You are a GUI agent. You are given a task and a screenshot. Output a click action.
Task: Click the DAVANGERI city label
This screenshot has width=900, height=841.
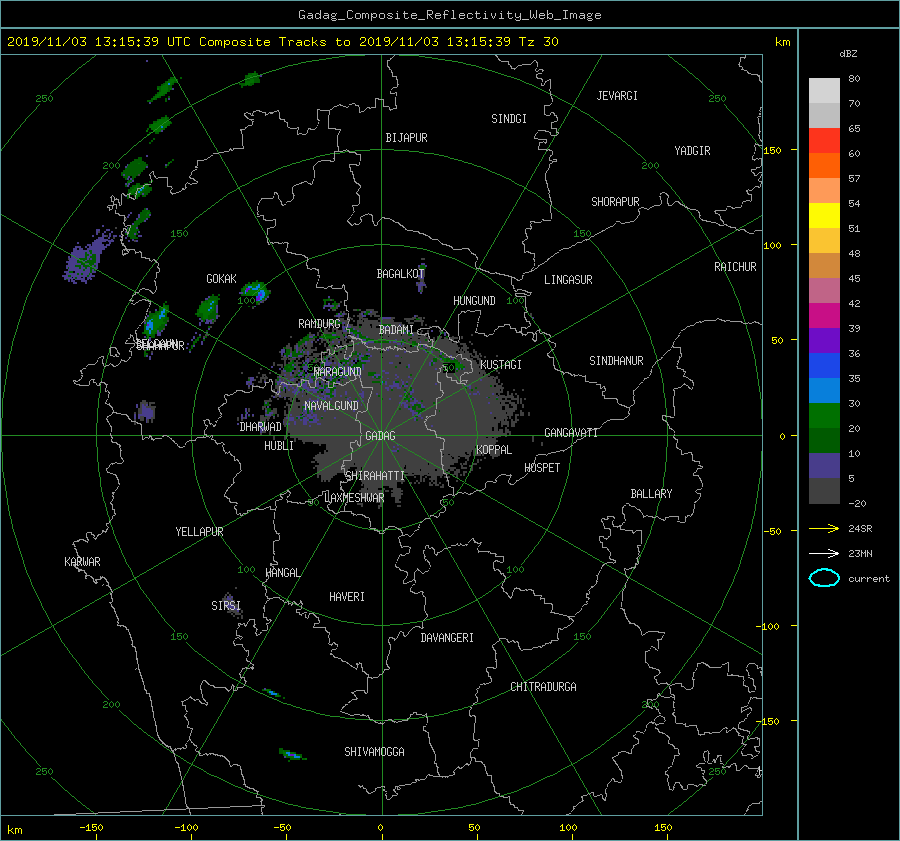447,638
